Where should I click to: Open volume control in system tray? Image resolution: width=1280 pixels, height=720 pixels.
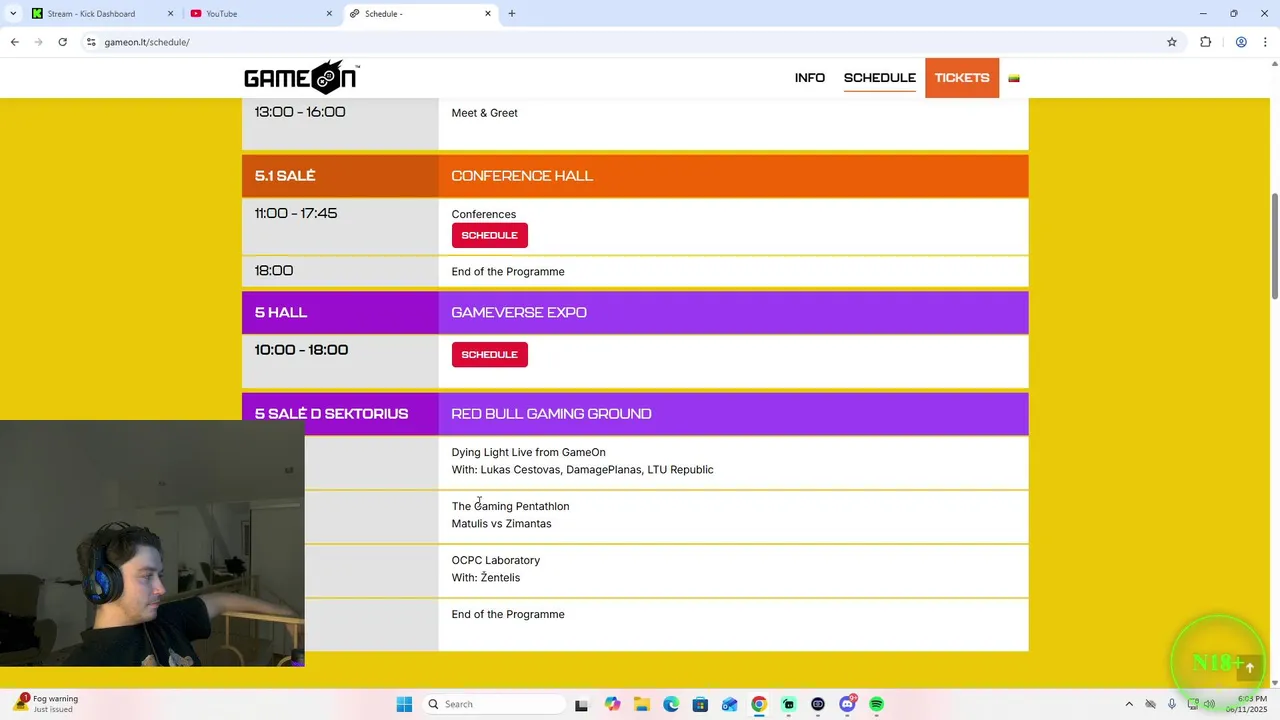pos(1209,704)
